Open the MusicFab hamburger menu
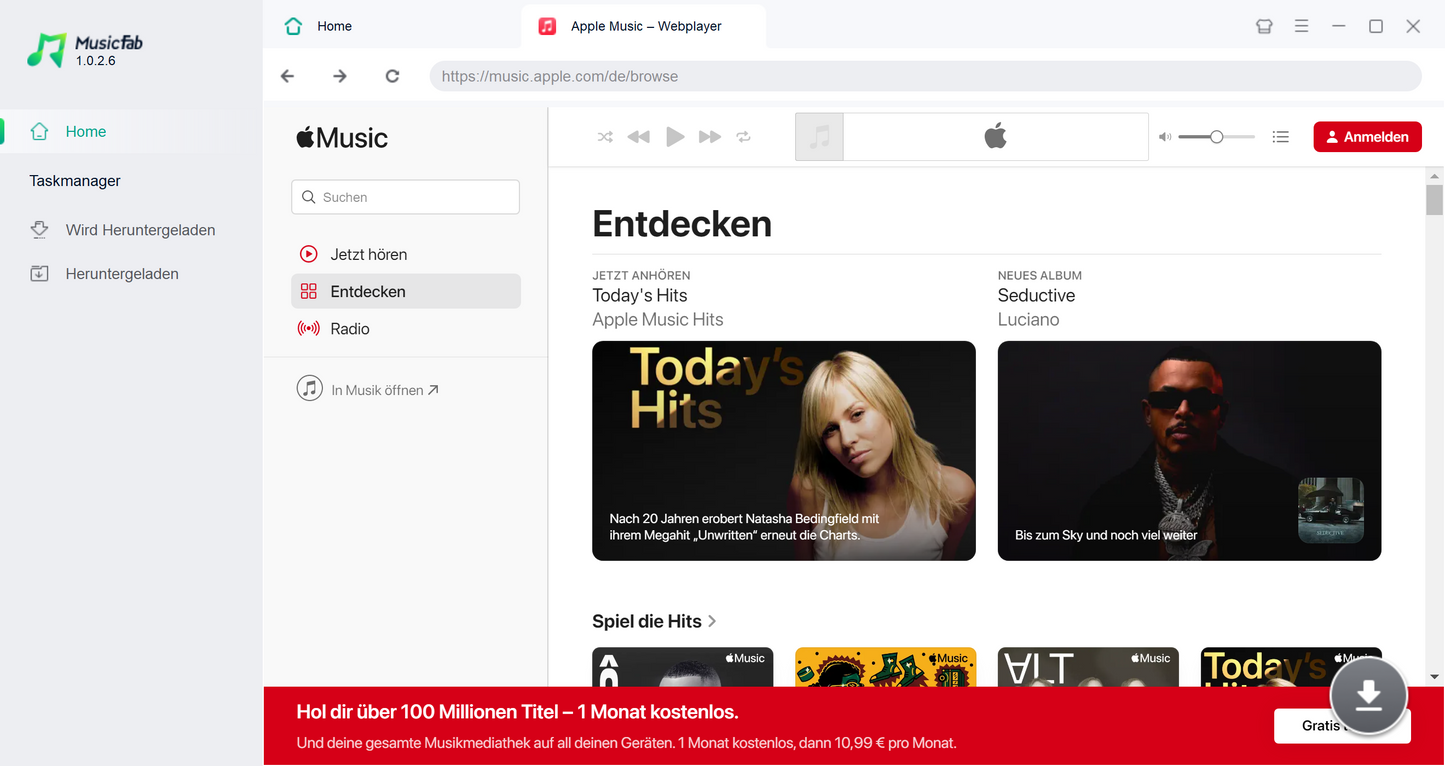This screenshot has width=1445, height=766. [x=1301, y=26]
